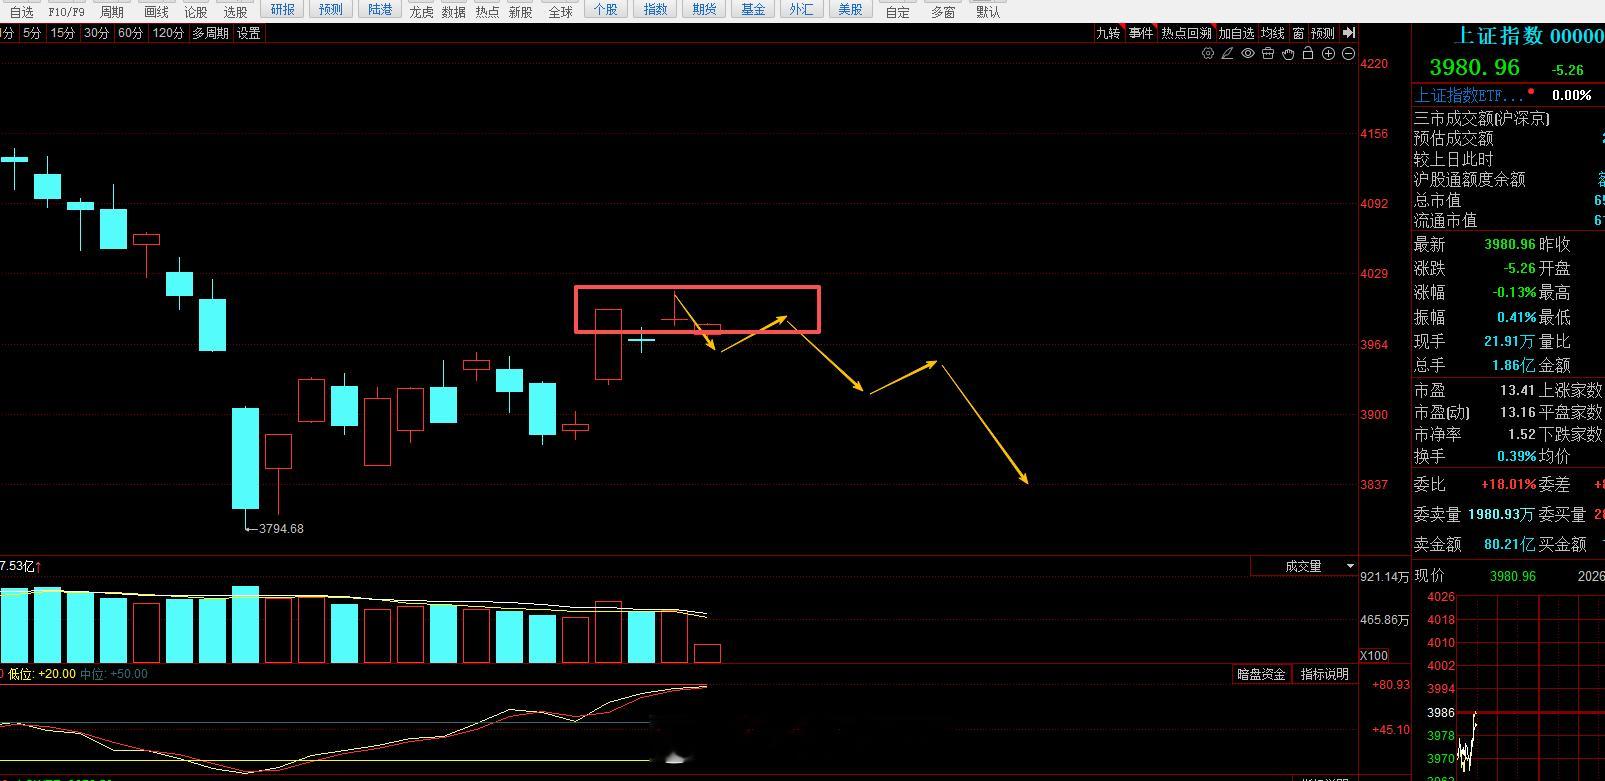Open the toolbox icon above chart

(x=1268, y=54)
